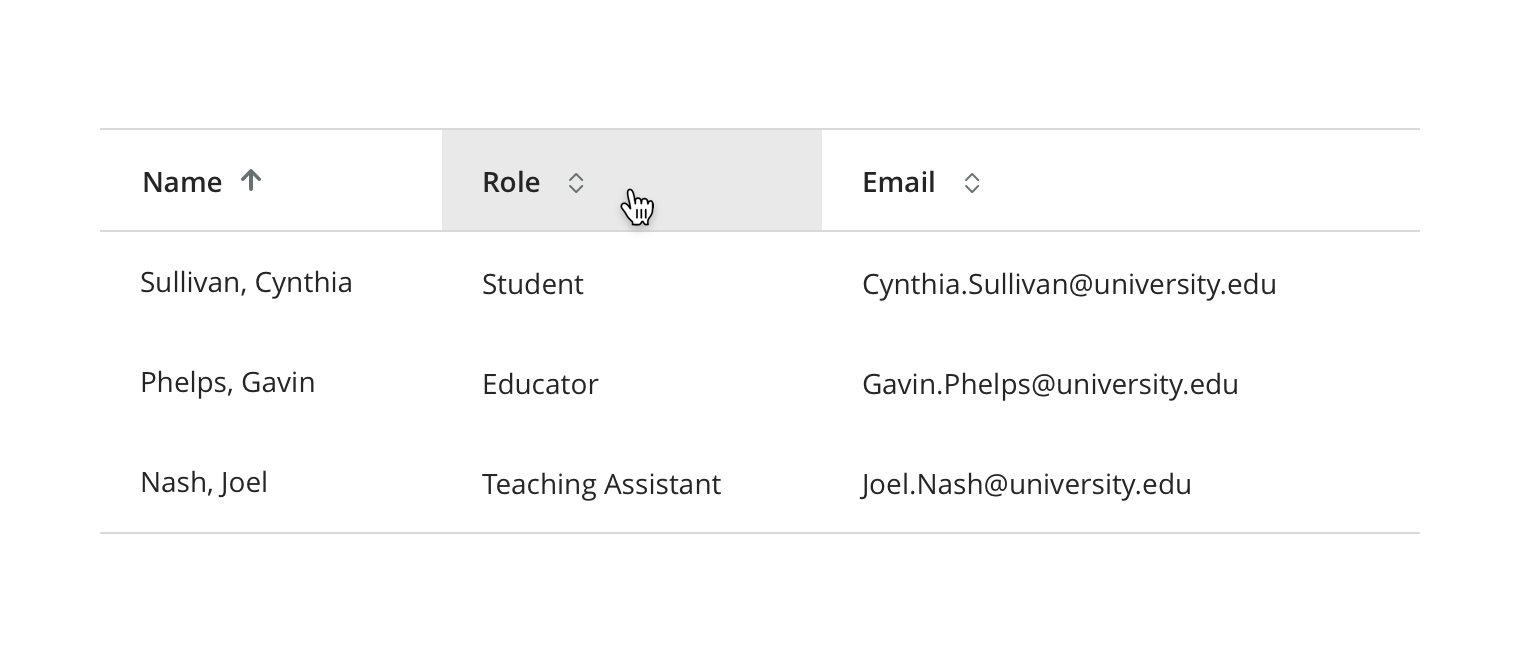Viewport: 1520px width, 662px height.
Task: Click the sort chevrons icon beside Role
Action: [575, 183]
